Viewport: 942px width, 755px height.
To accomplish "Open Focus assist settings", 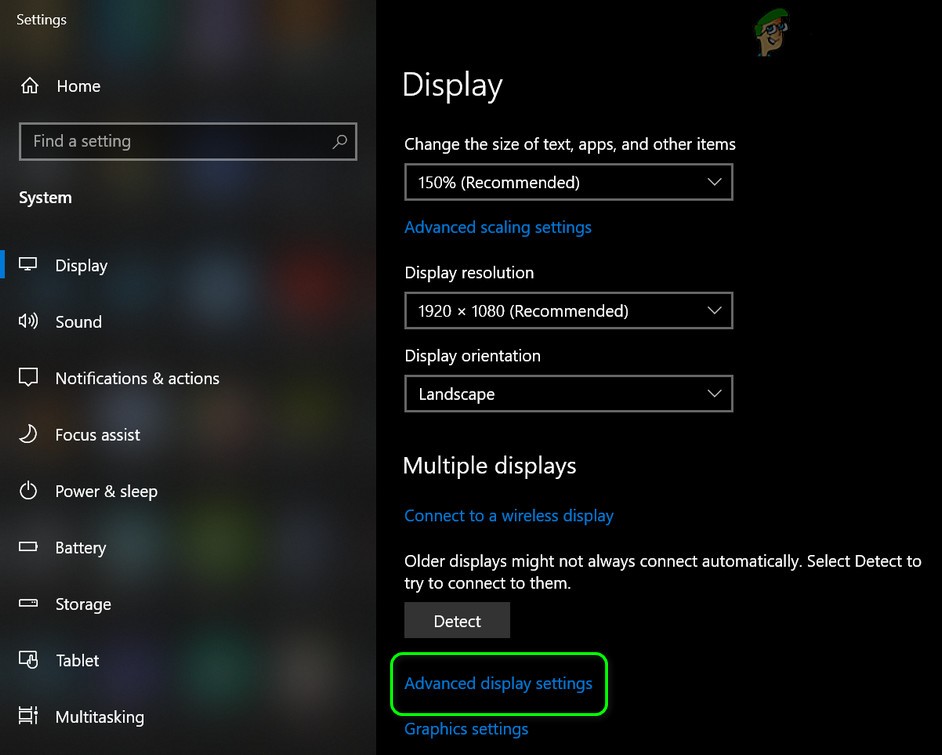I will click(28, 434).
